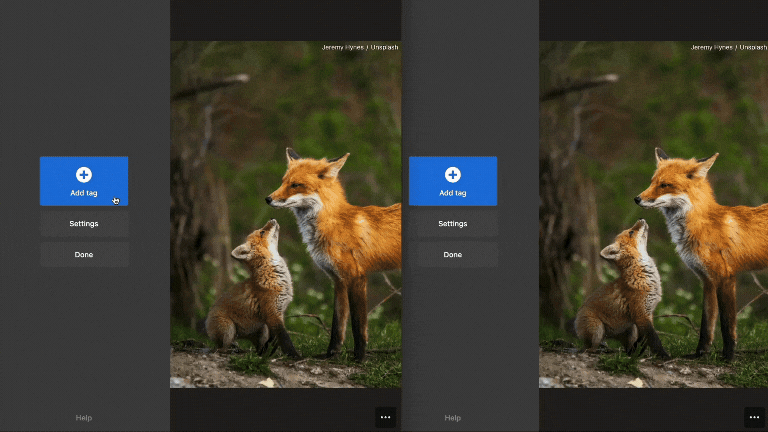Screen dimensions: 768x432
Task: Click the left fox photo
Action: (286, 215)
